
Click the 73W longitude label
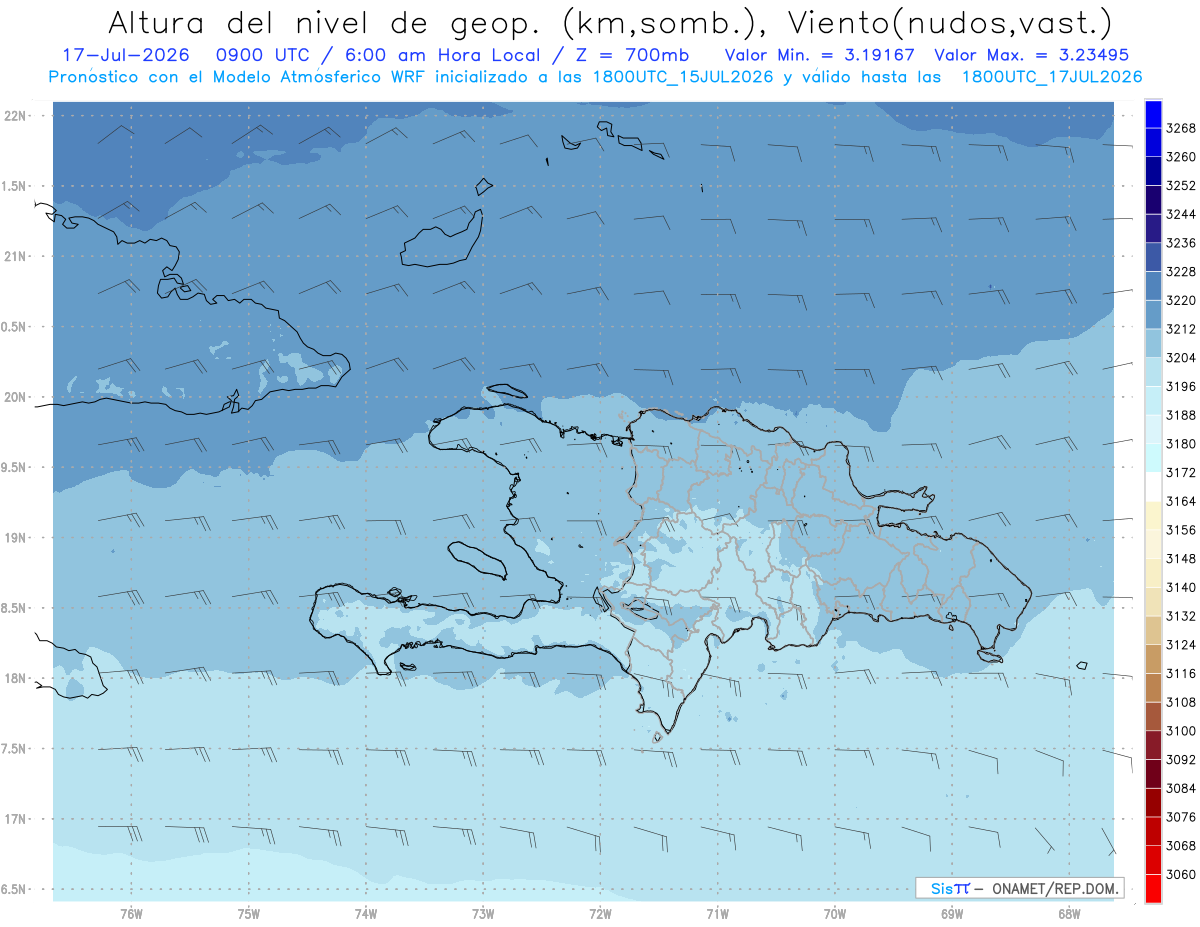(x=483, y=913)
